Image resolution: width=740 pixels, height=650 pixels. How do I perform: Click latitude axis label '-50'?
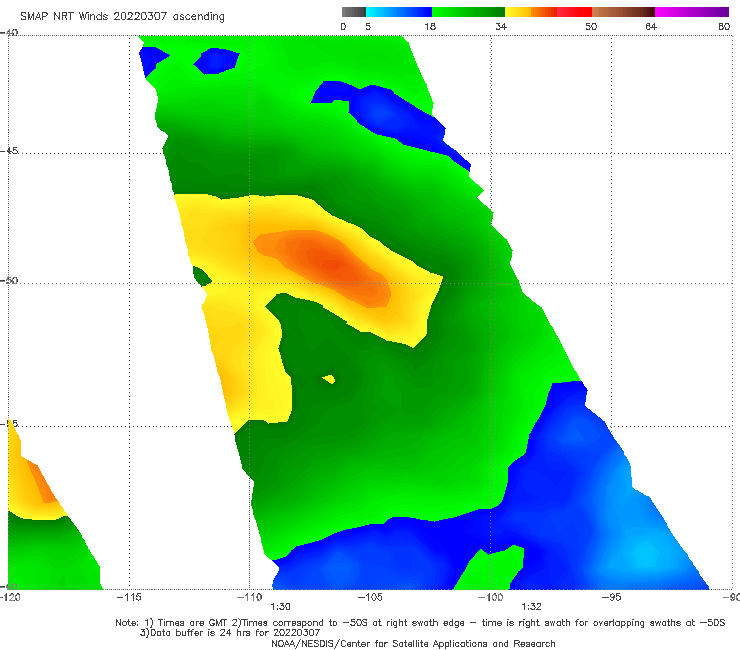click(x=9, y=280)
